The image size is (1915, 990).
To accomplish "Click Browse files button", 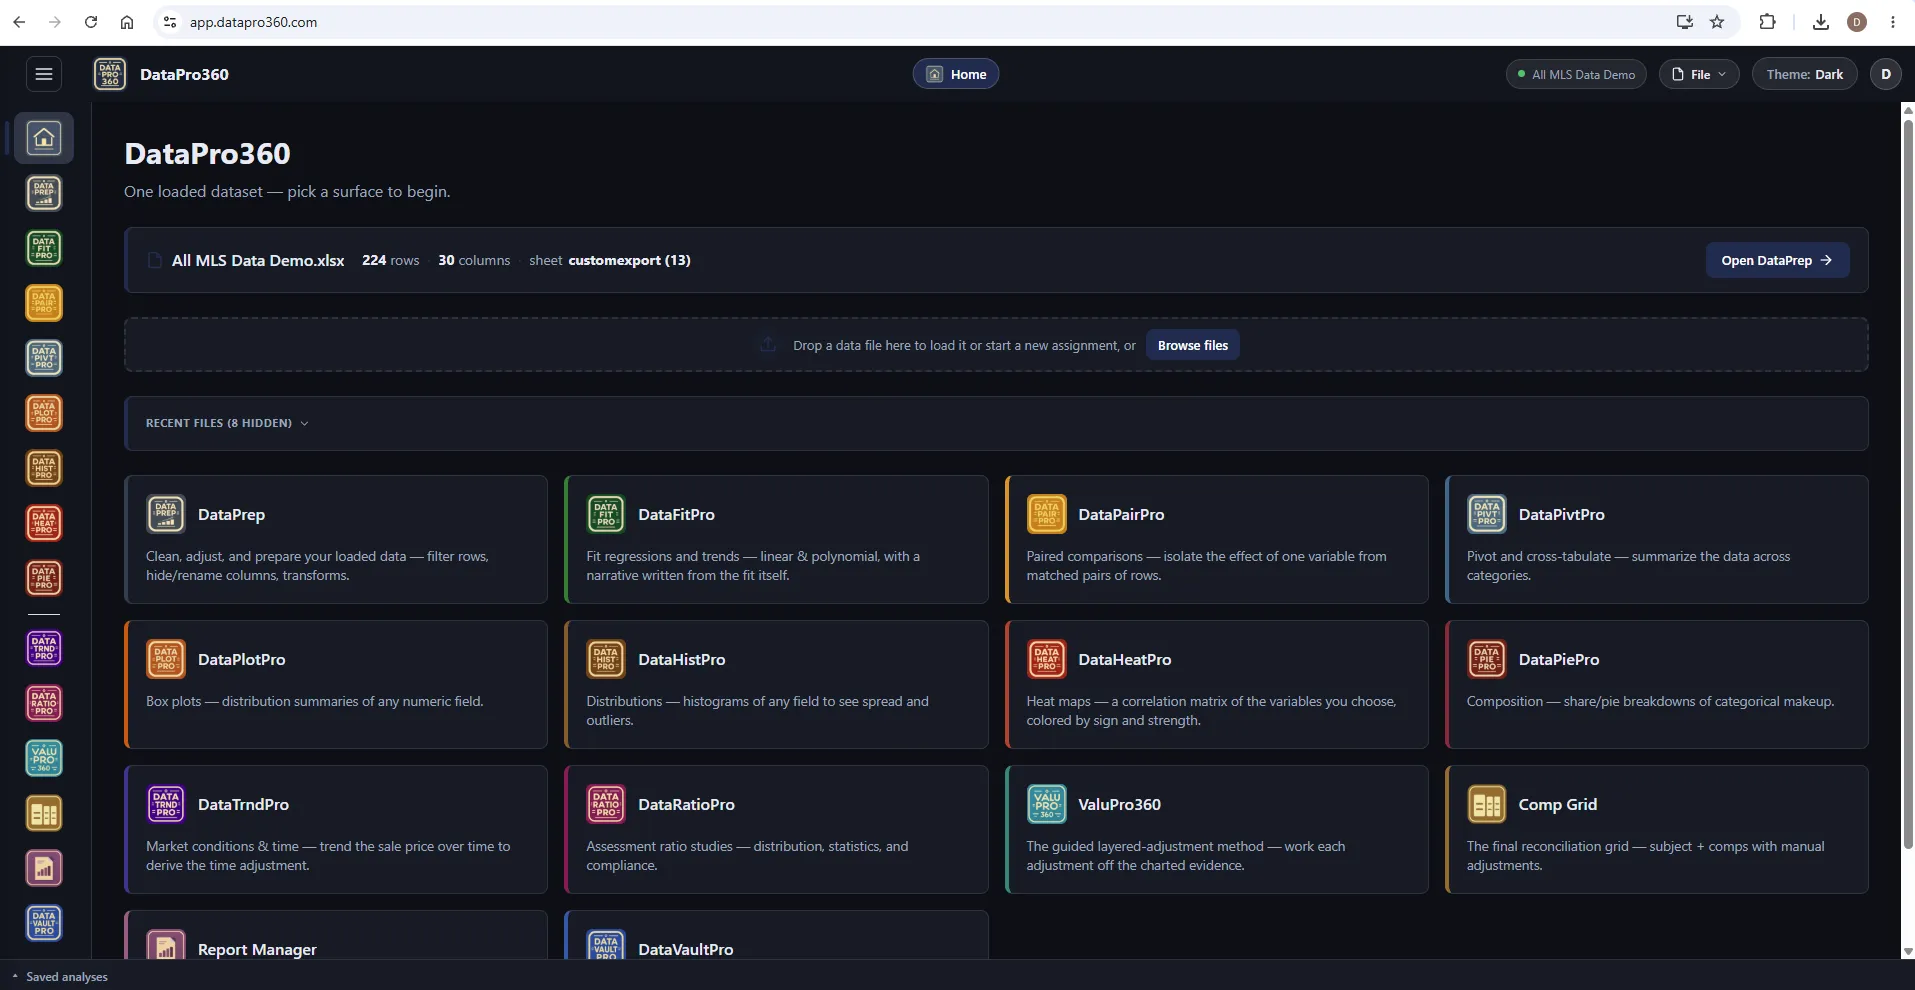I will [1193, 345].
